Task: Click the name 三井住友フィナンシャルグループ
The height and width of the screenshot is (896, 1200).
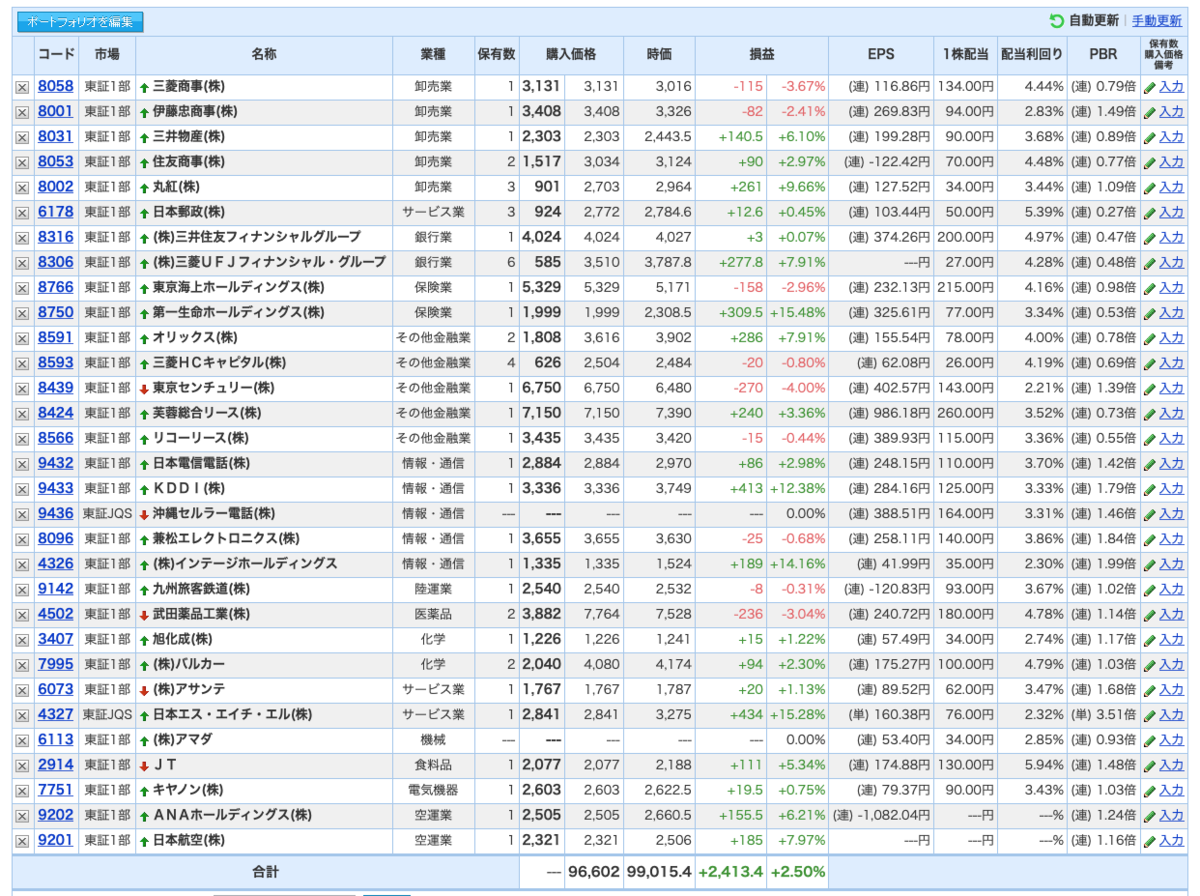Action: click(257, 237)
